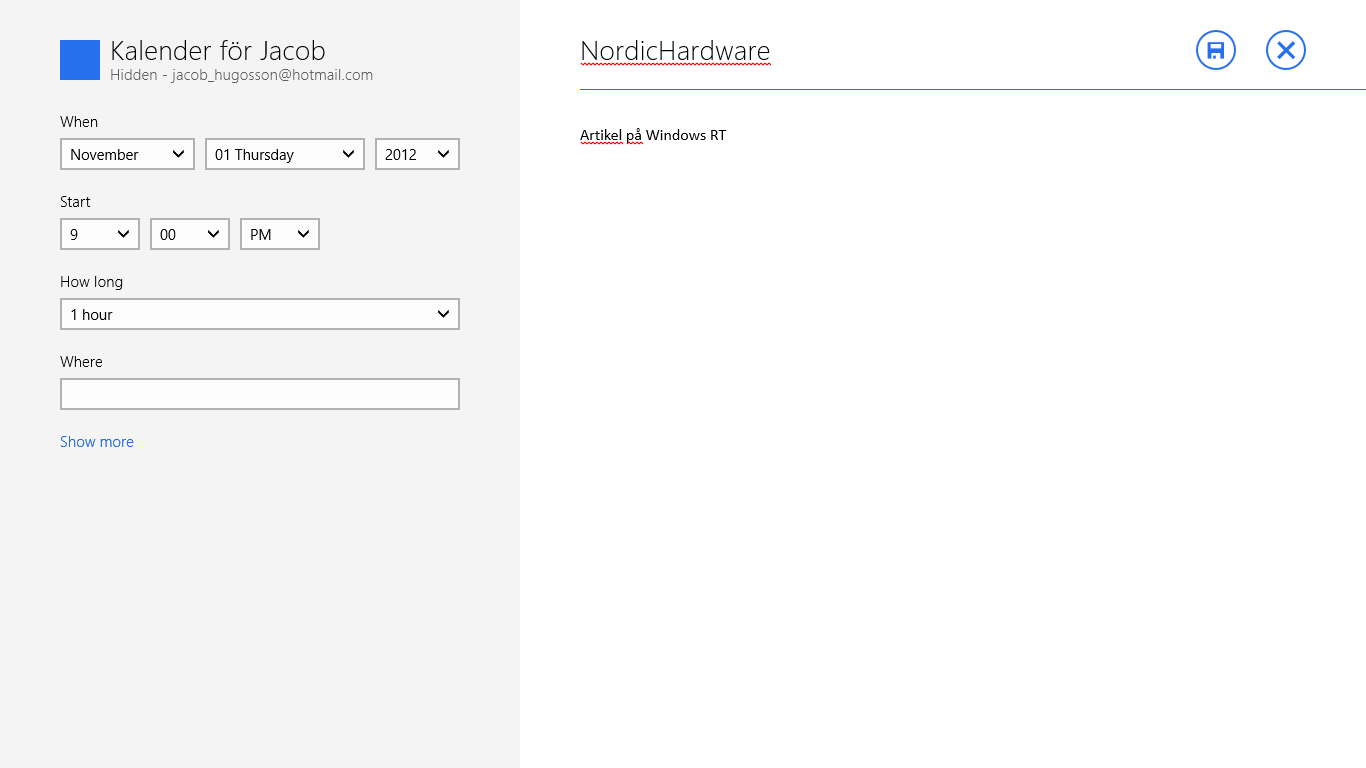Click the Where field label
This screenshot has height=768, width=1366.
[x=81, y=362]
